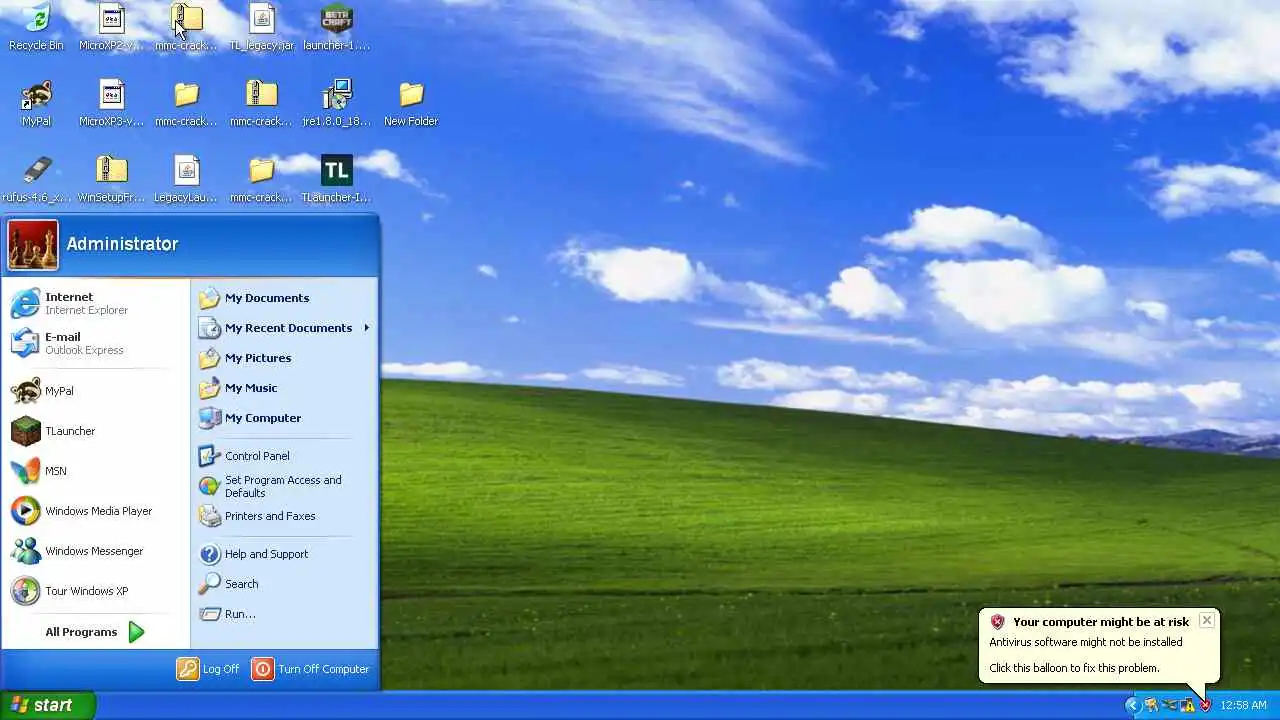
Task: Open the MyPal raccoon shortcut on the desktop
Action: 36,103
